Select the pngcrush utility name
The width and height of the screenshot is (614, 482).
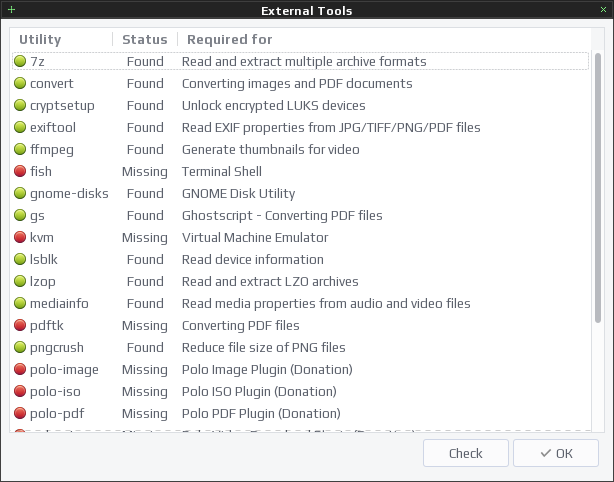[57, 348]
